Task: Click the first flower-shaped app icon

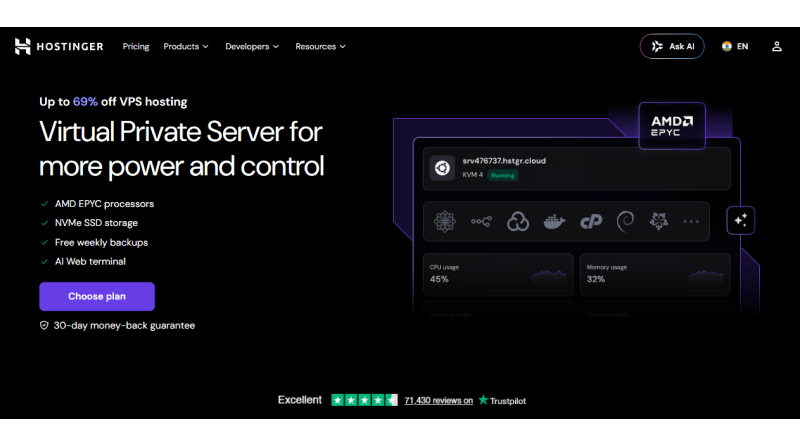Action: click(444, 221)
